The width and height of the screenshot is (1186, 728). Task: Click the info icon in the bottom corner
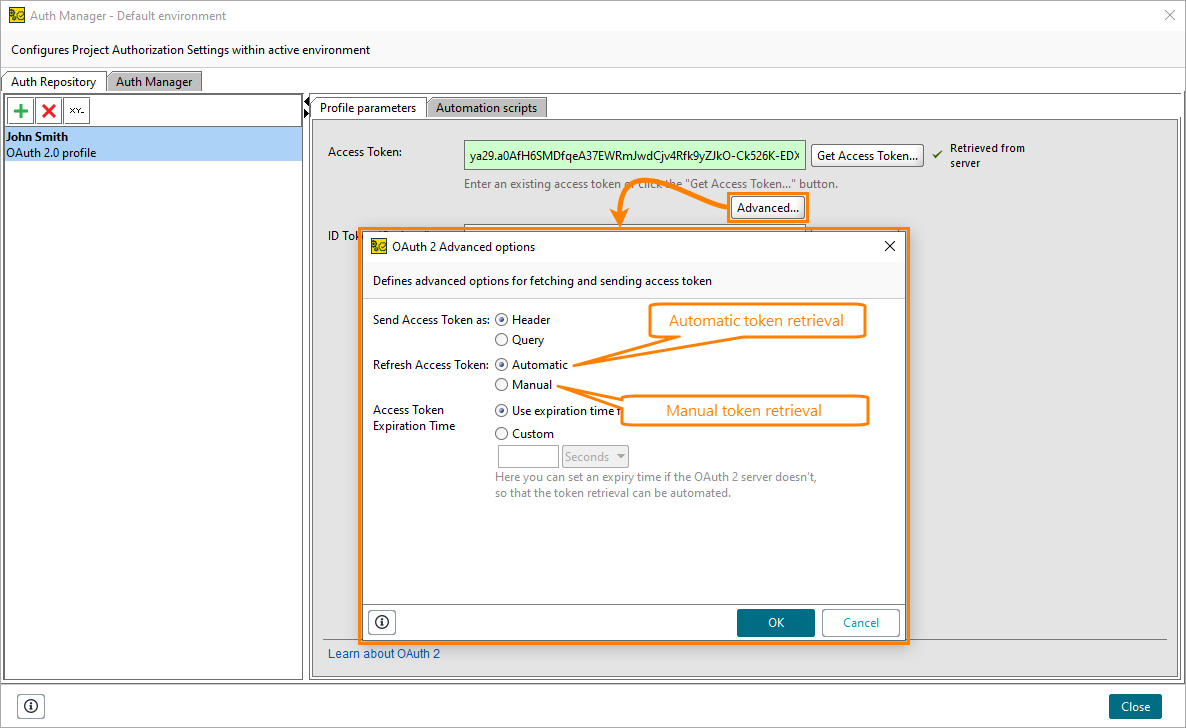[31, 706]
